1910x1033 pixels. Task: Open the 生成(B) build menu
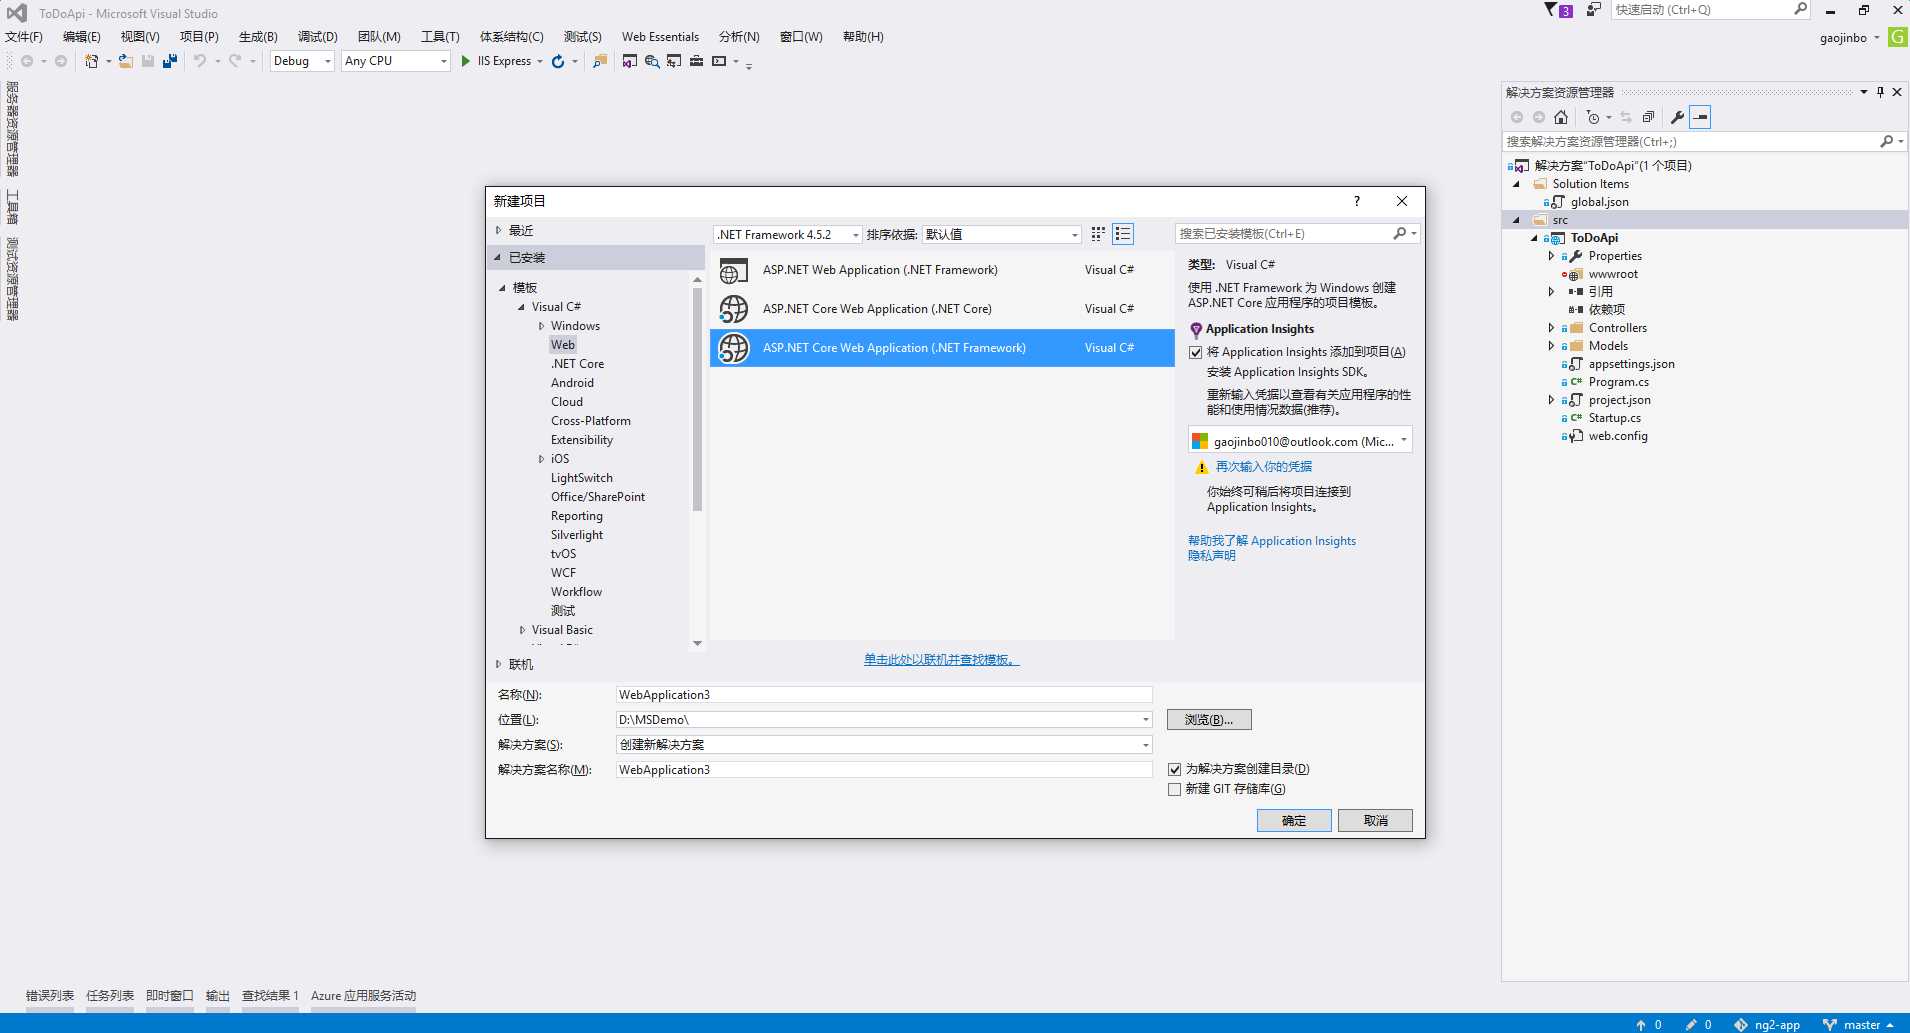point(258,37)
